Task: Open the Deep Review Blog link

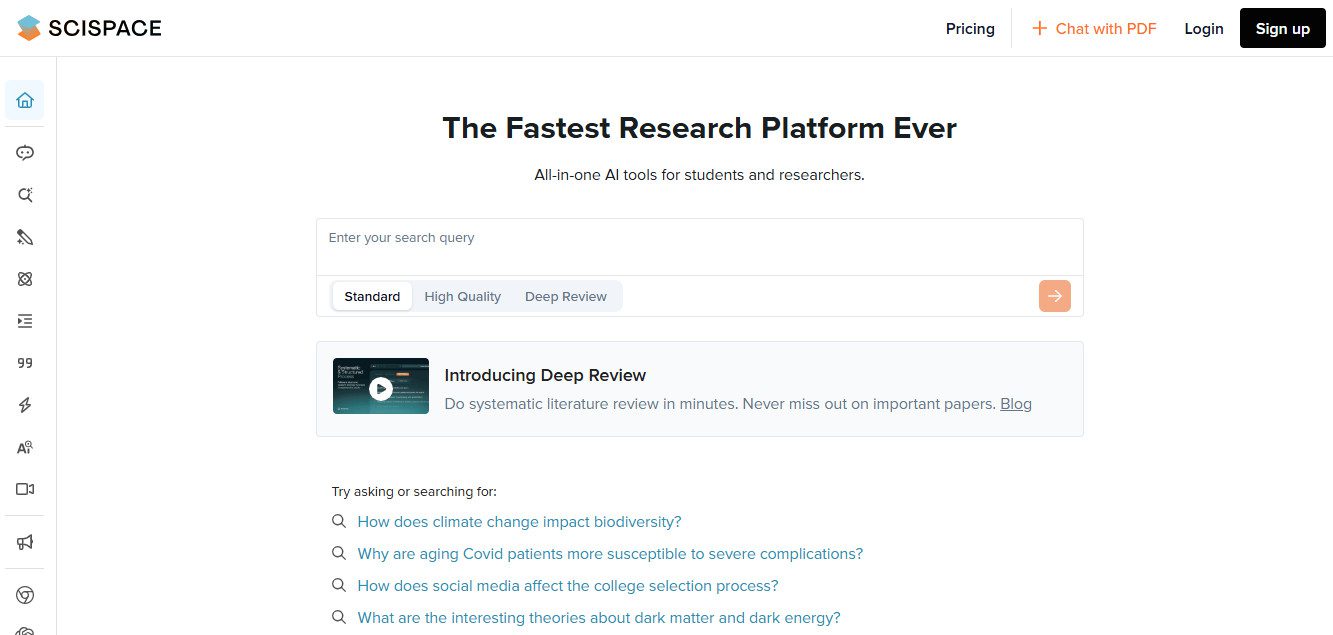Action: tap(1015, 403)
